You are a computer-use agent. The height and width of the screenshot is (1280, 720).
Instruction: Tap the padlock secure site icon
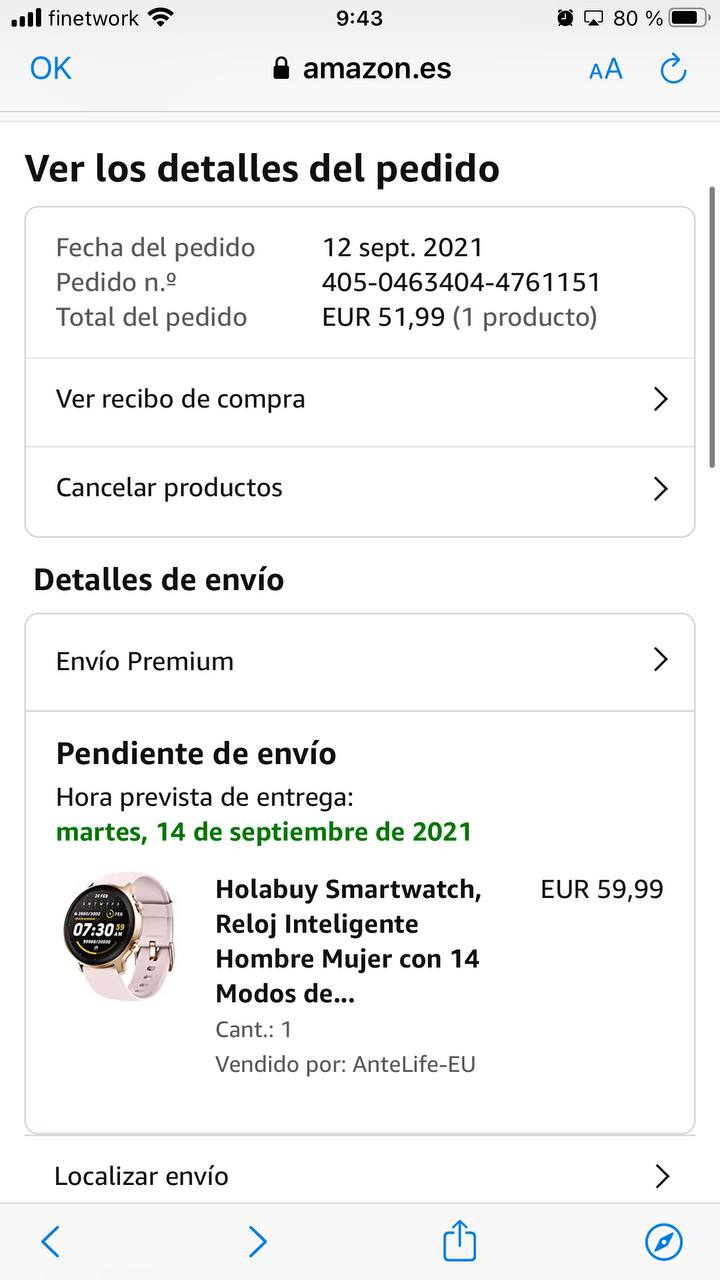pos(281,69)
